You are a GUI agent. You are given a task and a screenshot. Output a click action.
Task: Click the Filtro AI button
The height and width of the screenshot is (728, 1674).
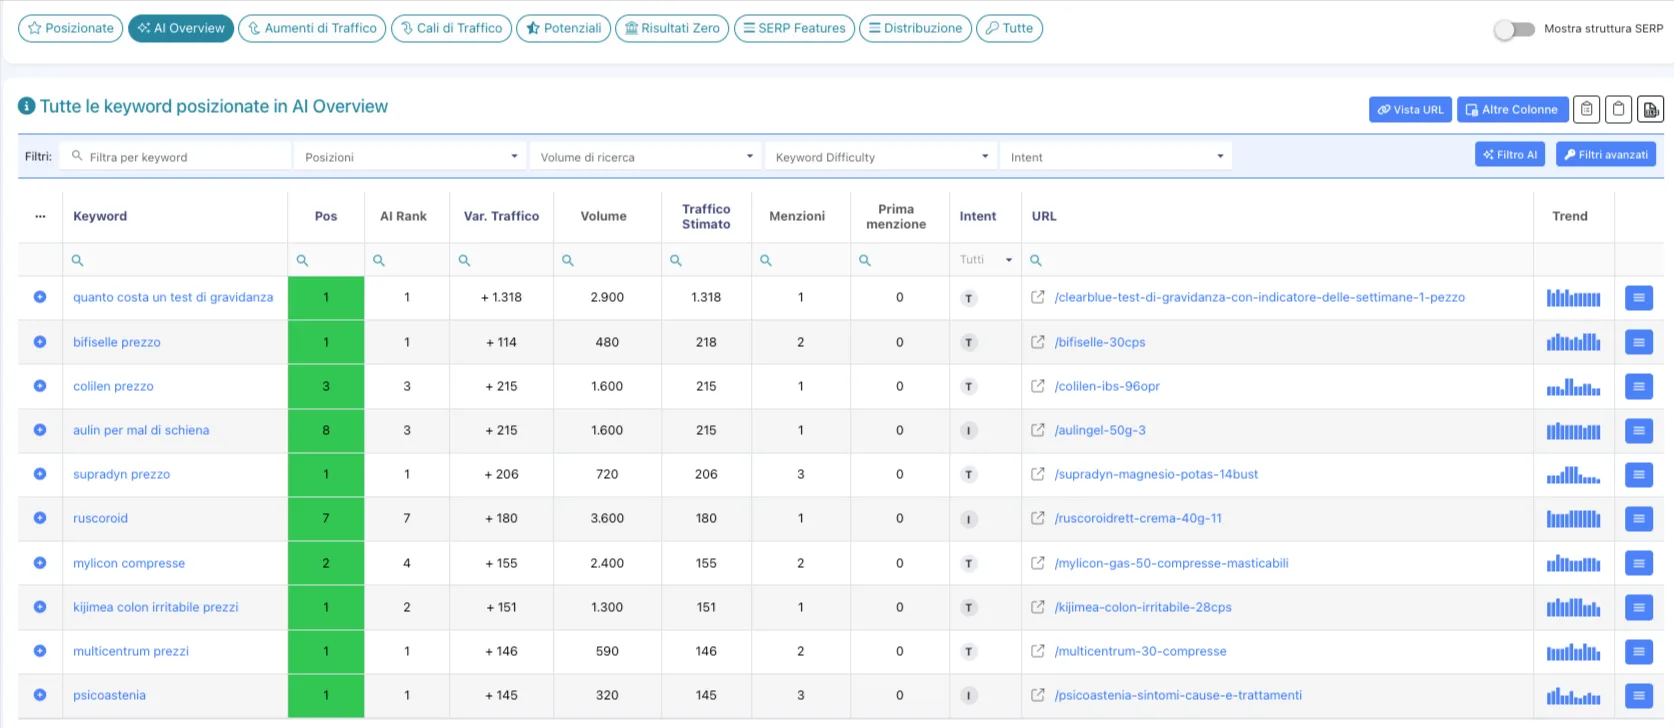click(1510, 154)
